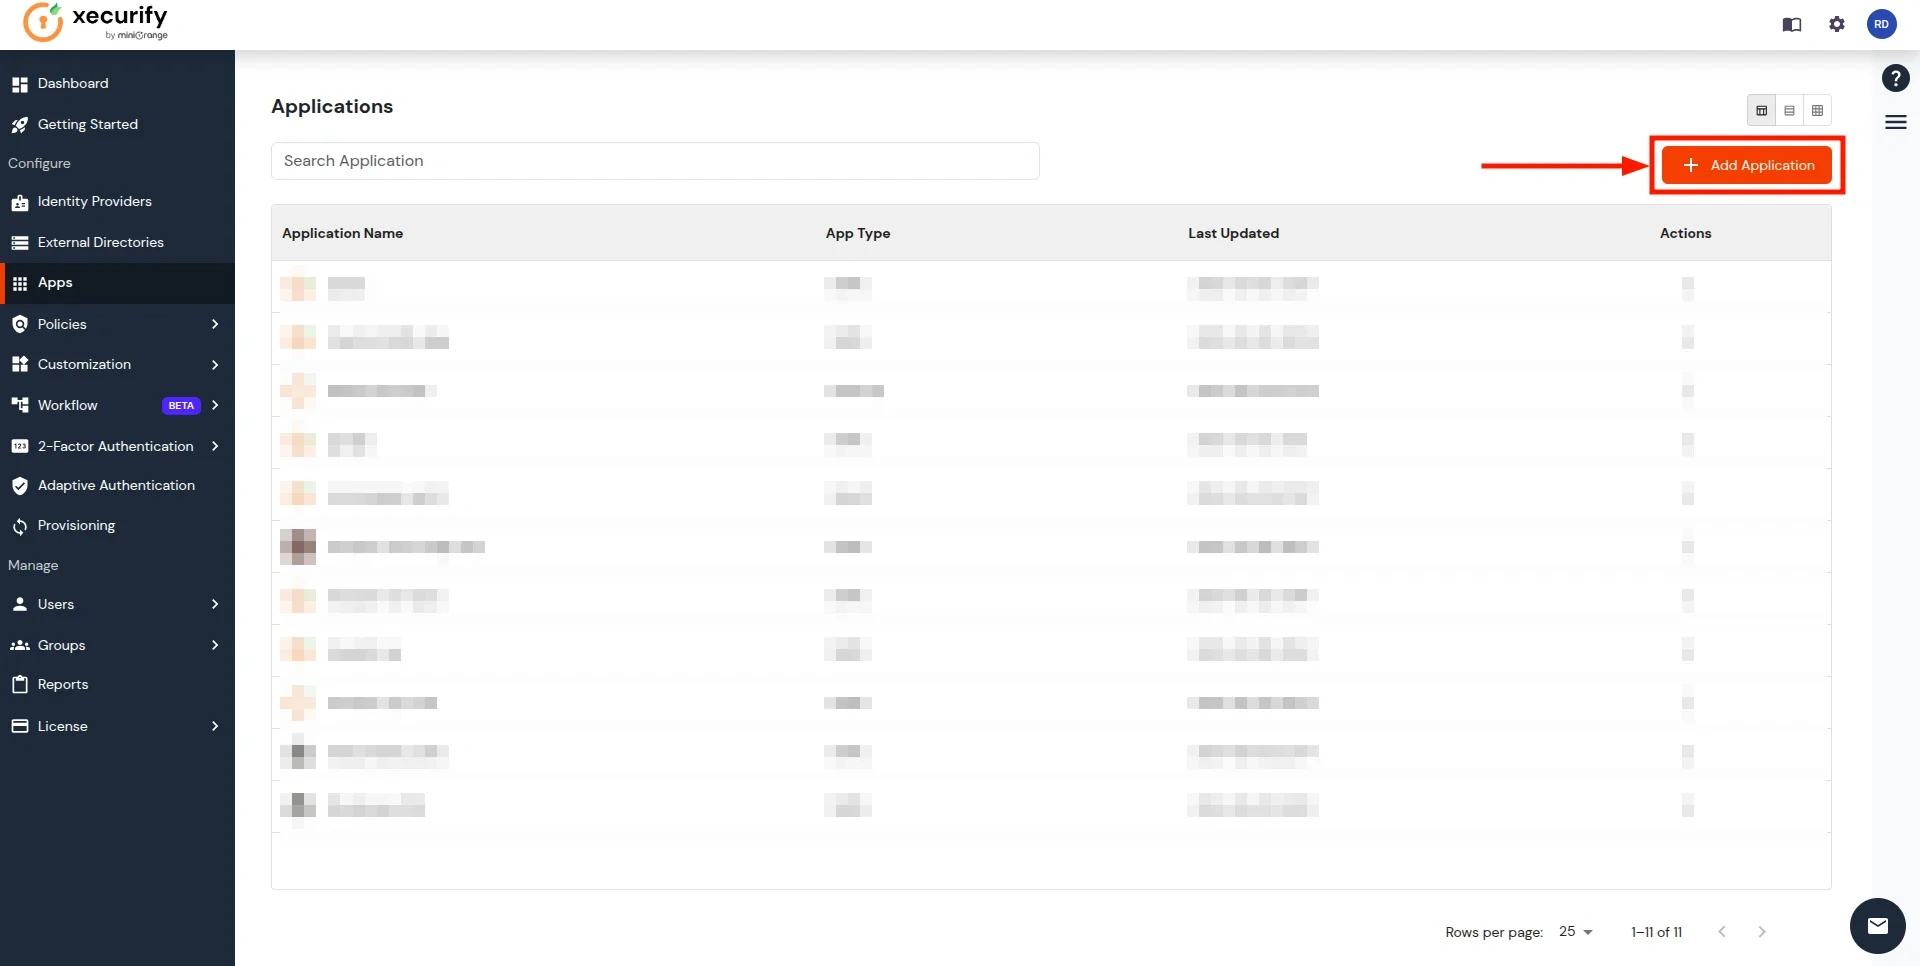The width and height of the screenshot is (1920, 966).
Task: Open the documentation book icon in header
Action: pos(1792,25)
